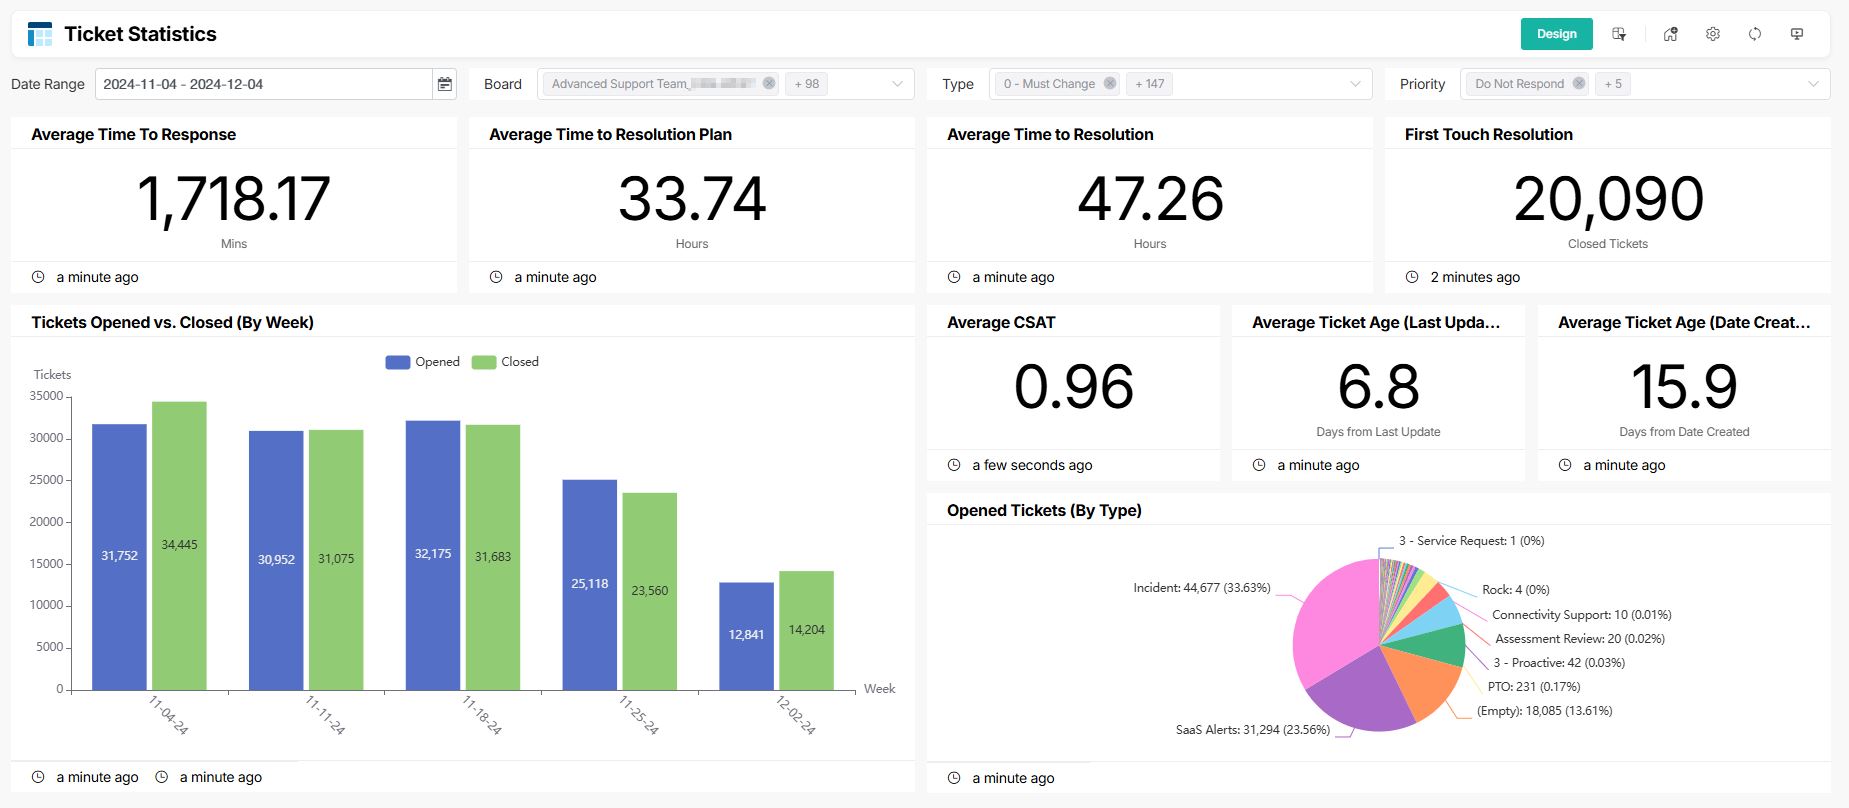
Task: Remove the Advanced Support Team board tag
Action: 769,84
